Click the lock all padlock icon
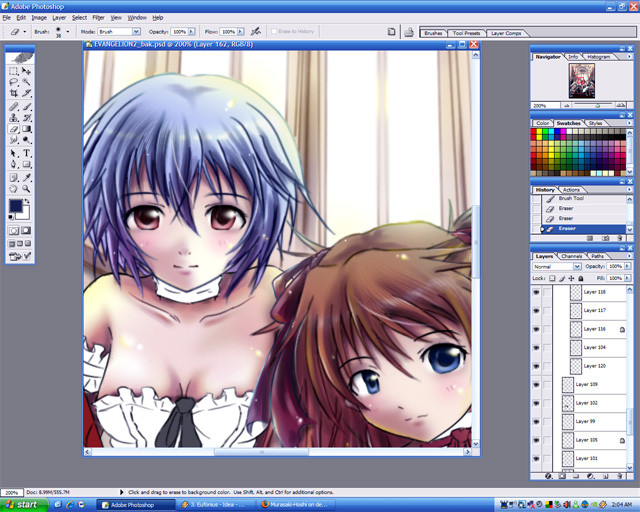Screen dimensions: 640x512 coord(581,278)
